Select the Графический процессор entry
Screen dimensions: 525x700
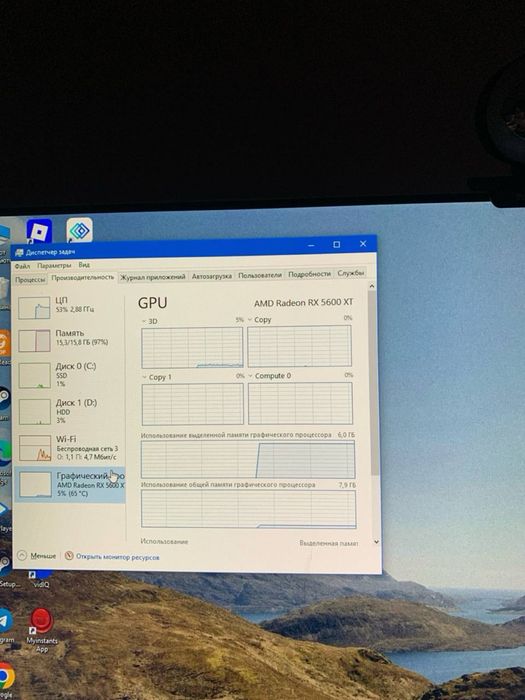coord(69,484)
